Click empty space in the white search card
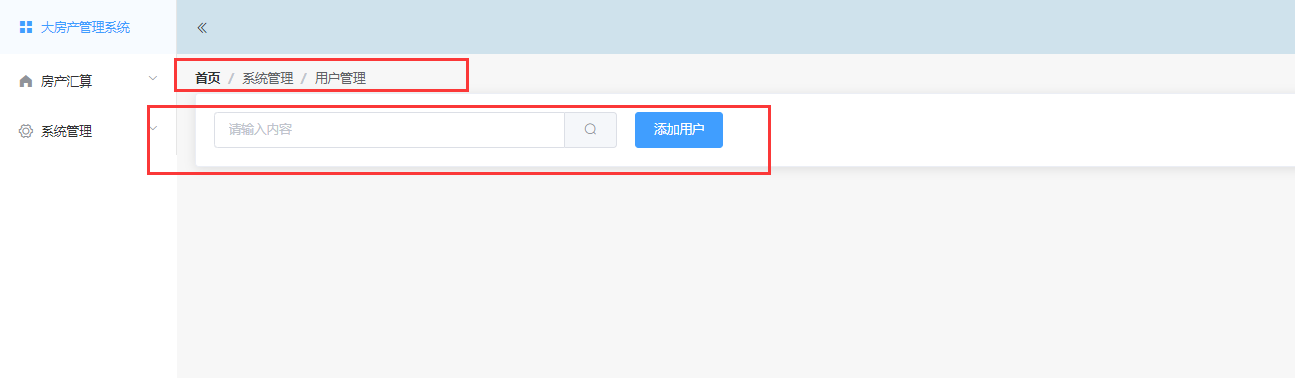The image size is (1295, 378). pyautogui.click(x=1000, y=130)
